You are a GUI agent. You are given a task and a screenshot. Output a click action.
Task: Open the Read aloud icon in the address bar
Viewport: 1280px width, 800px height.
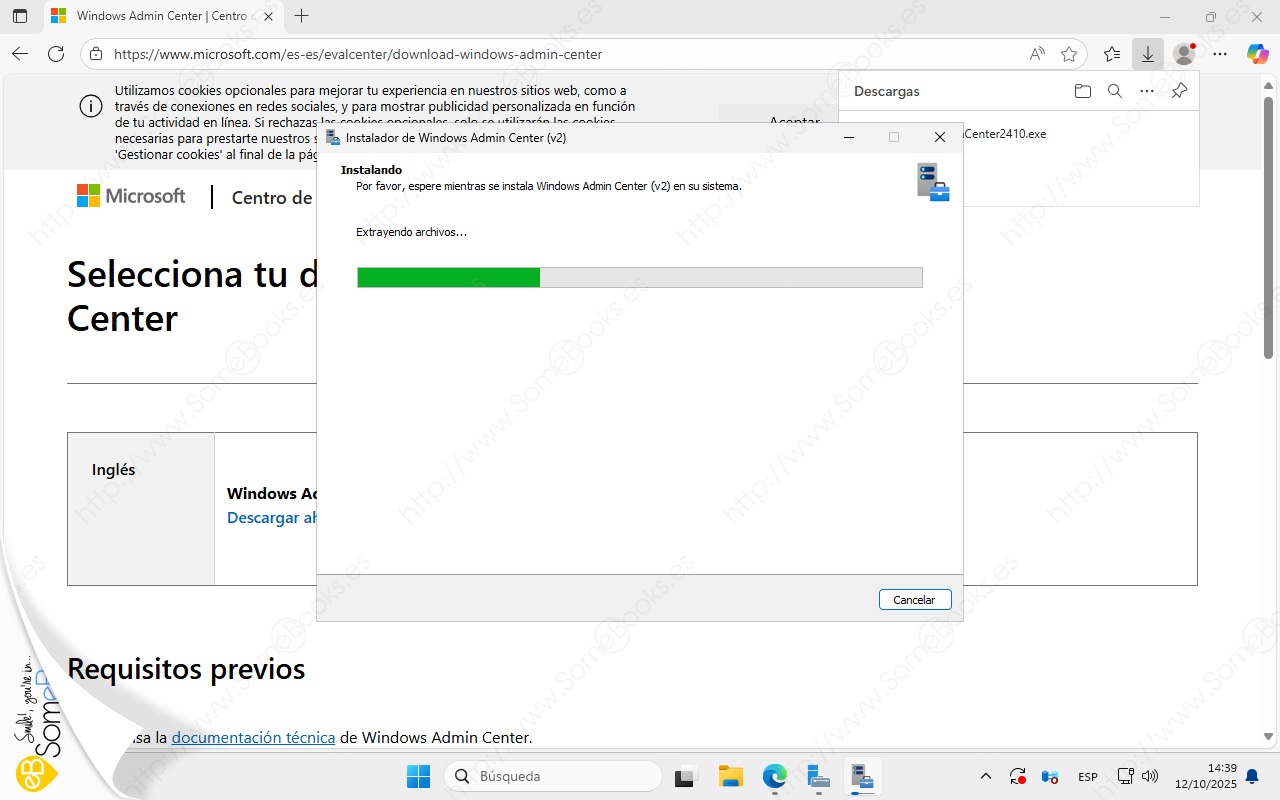pyautogui.click(x=1037, y=54)
